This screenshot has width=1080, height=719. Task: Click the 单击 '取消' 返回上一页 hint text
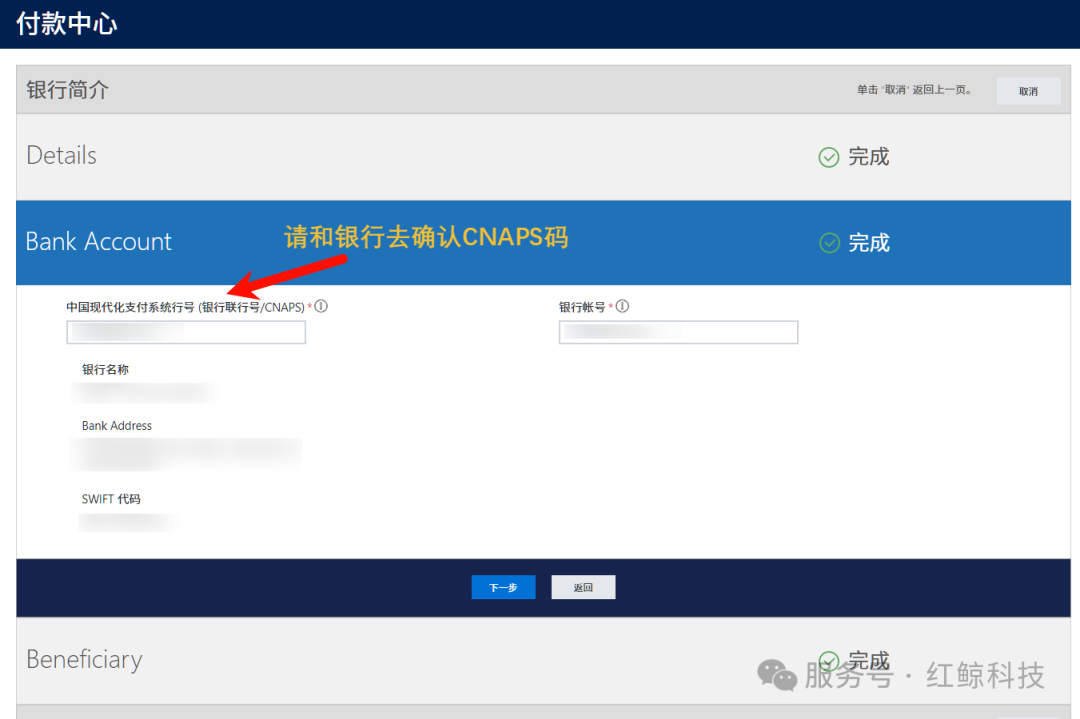(x=914, y=90)
